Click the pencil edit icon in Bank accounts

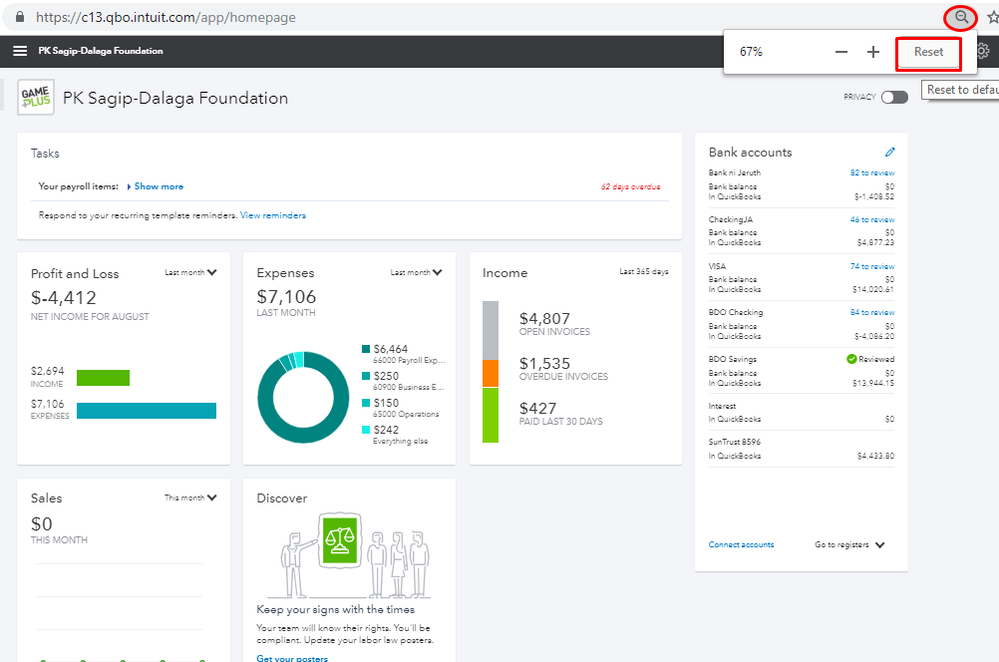click(890, 153)
